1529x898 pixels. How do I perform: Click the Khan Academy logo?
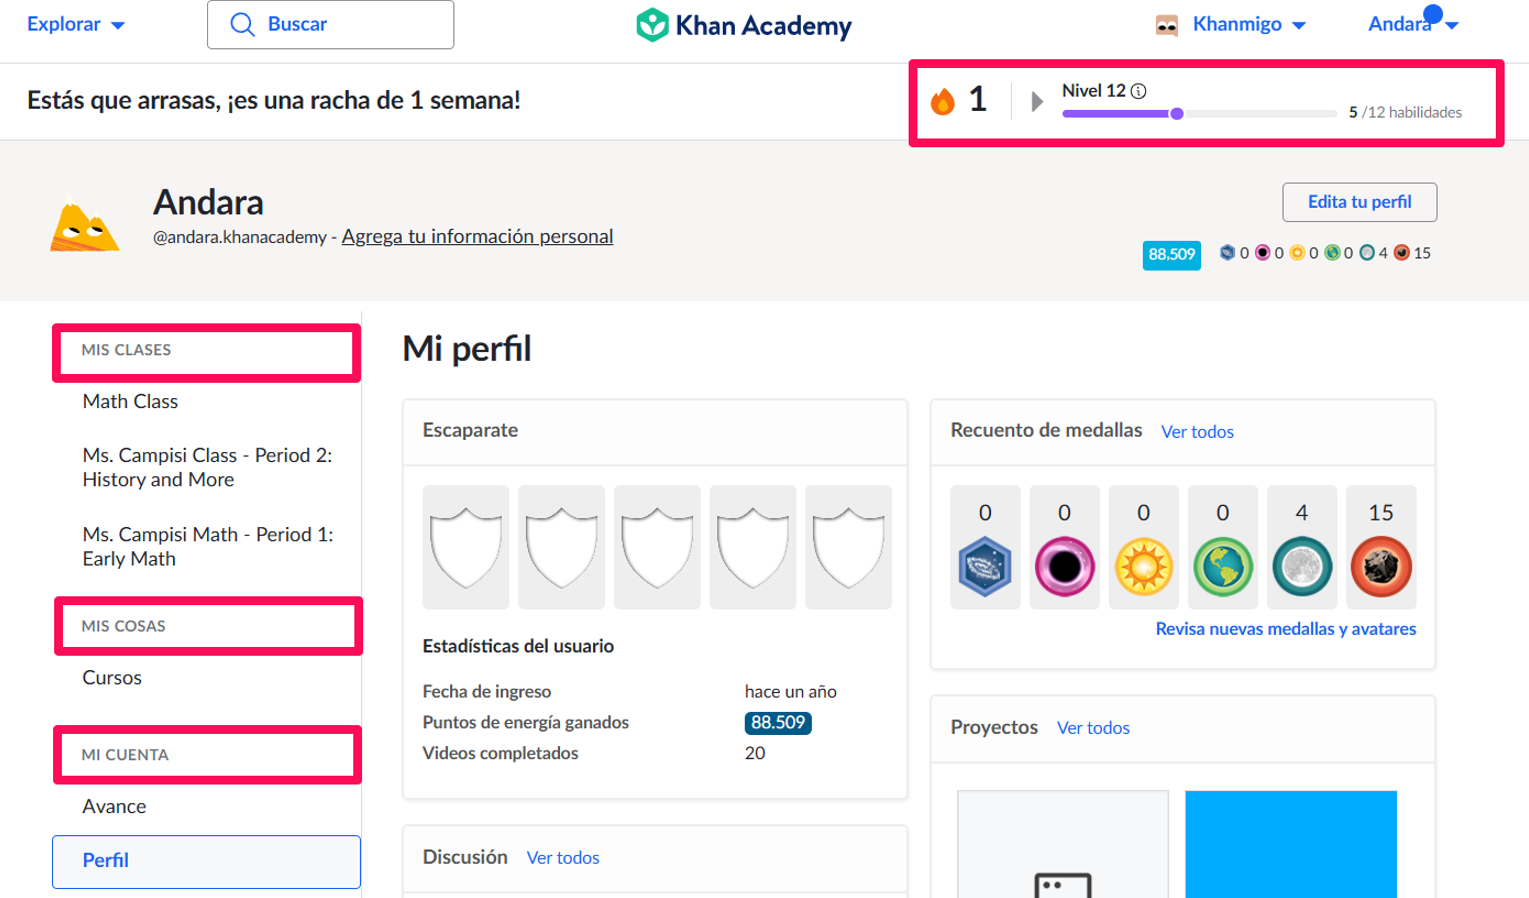point(743,25)
